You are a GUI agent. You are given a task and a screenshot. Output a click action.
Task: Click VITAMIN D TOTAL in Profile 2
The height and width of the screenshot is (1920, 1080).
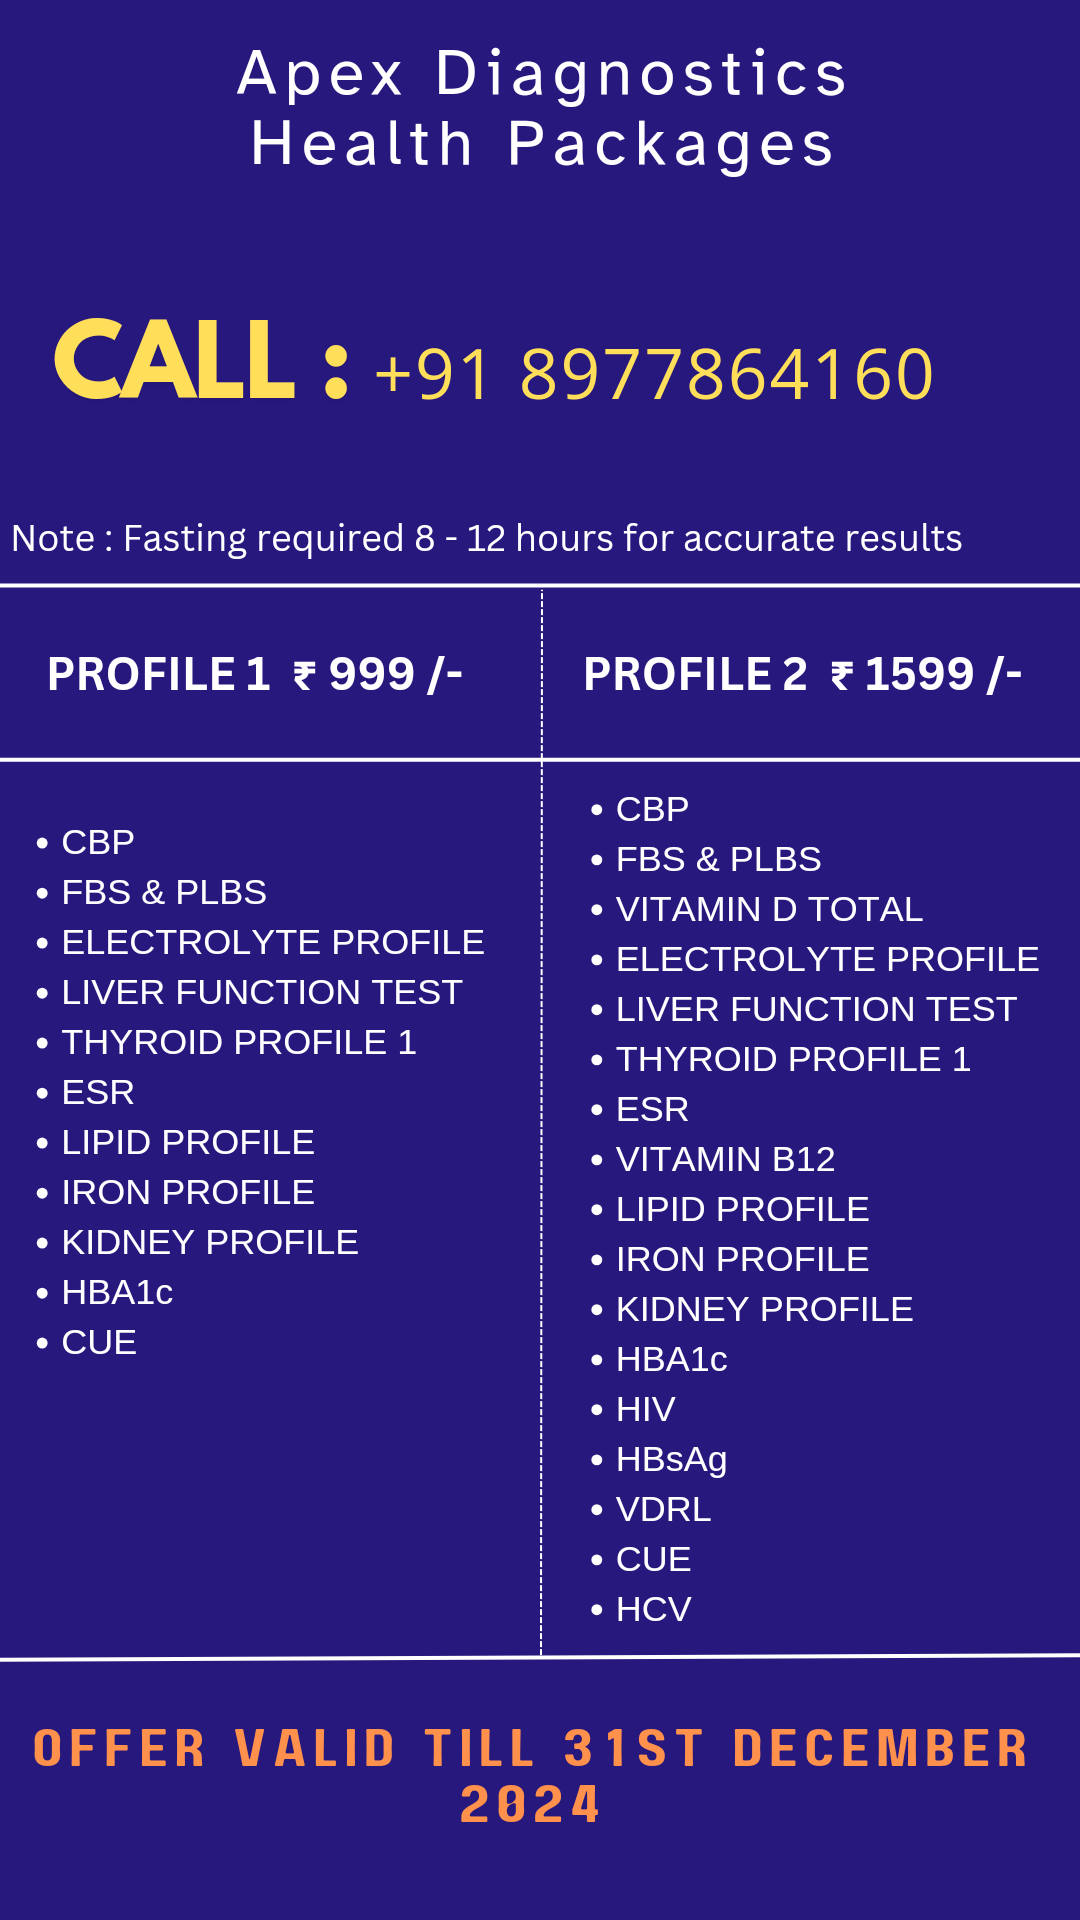pyautogui.click(x=769, y=909)
